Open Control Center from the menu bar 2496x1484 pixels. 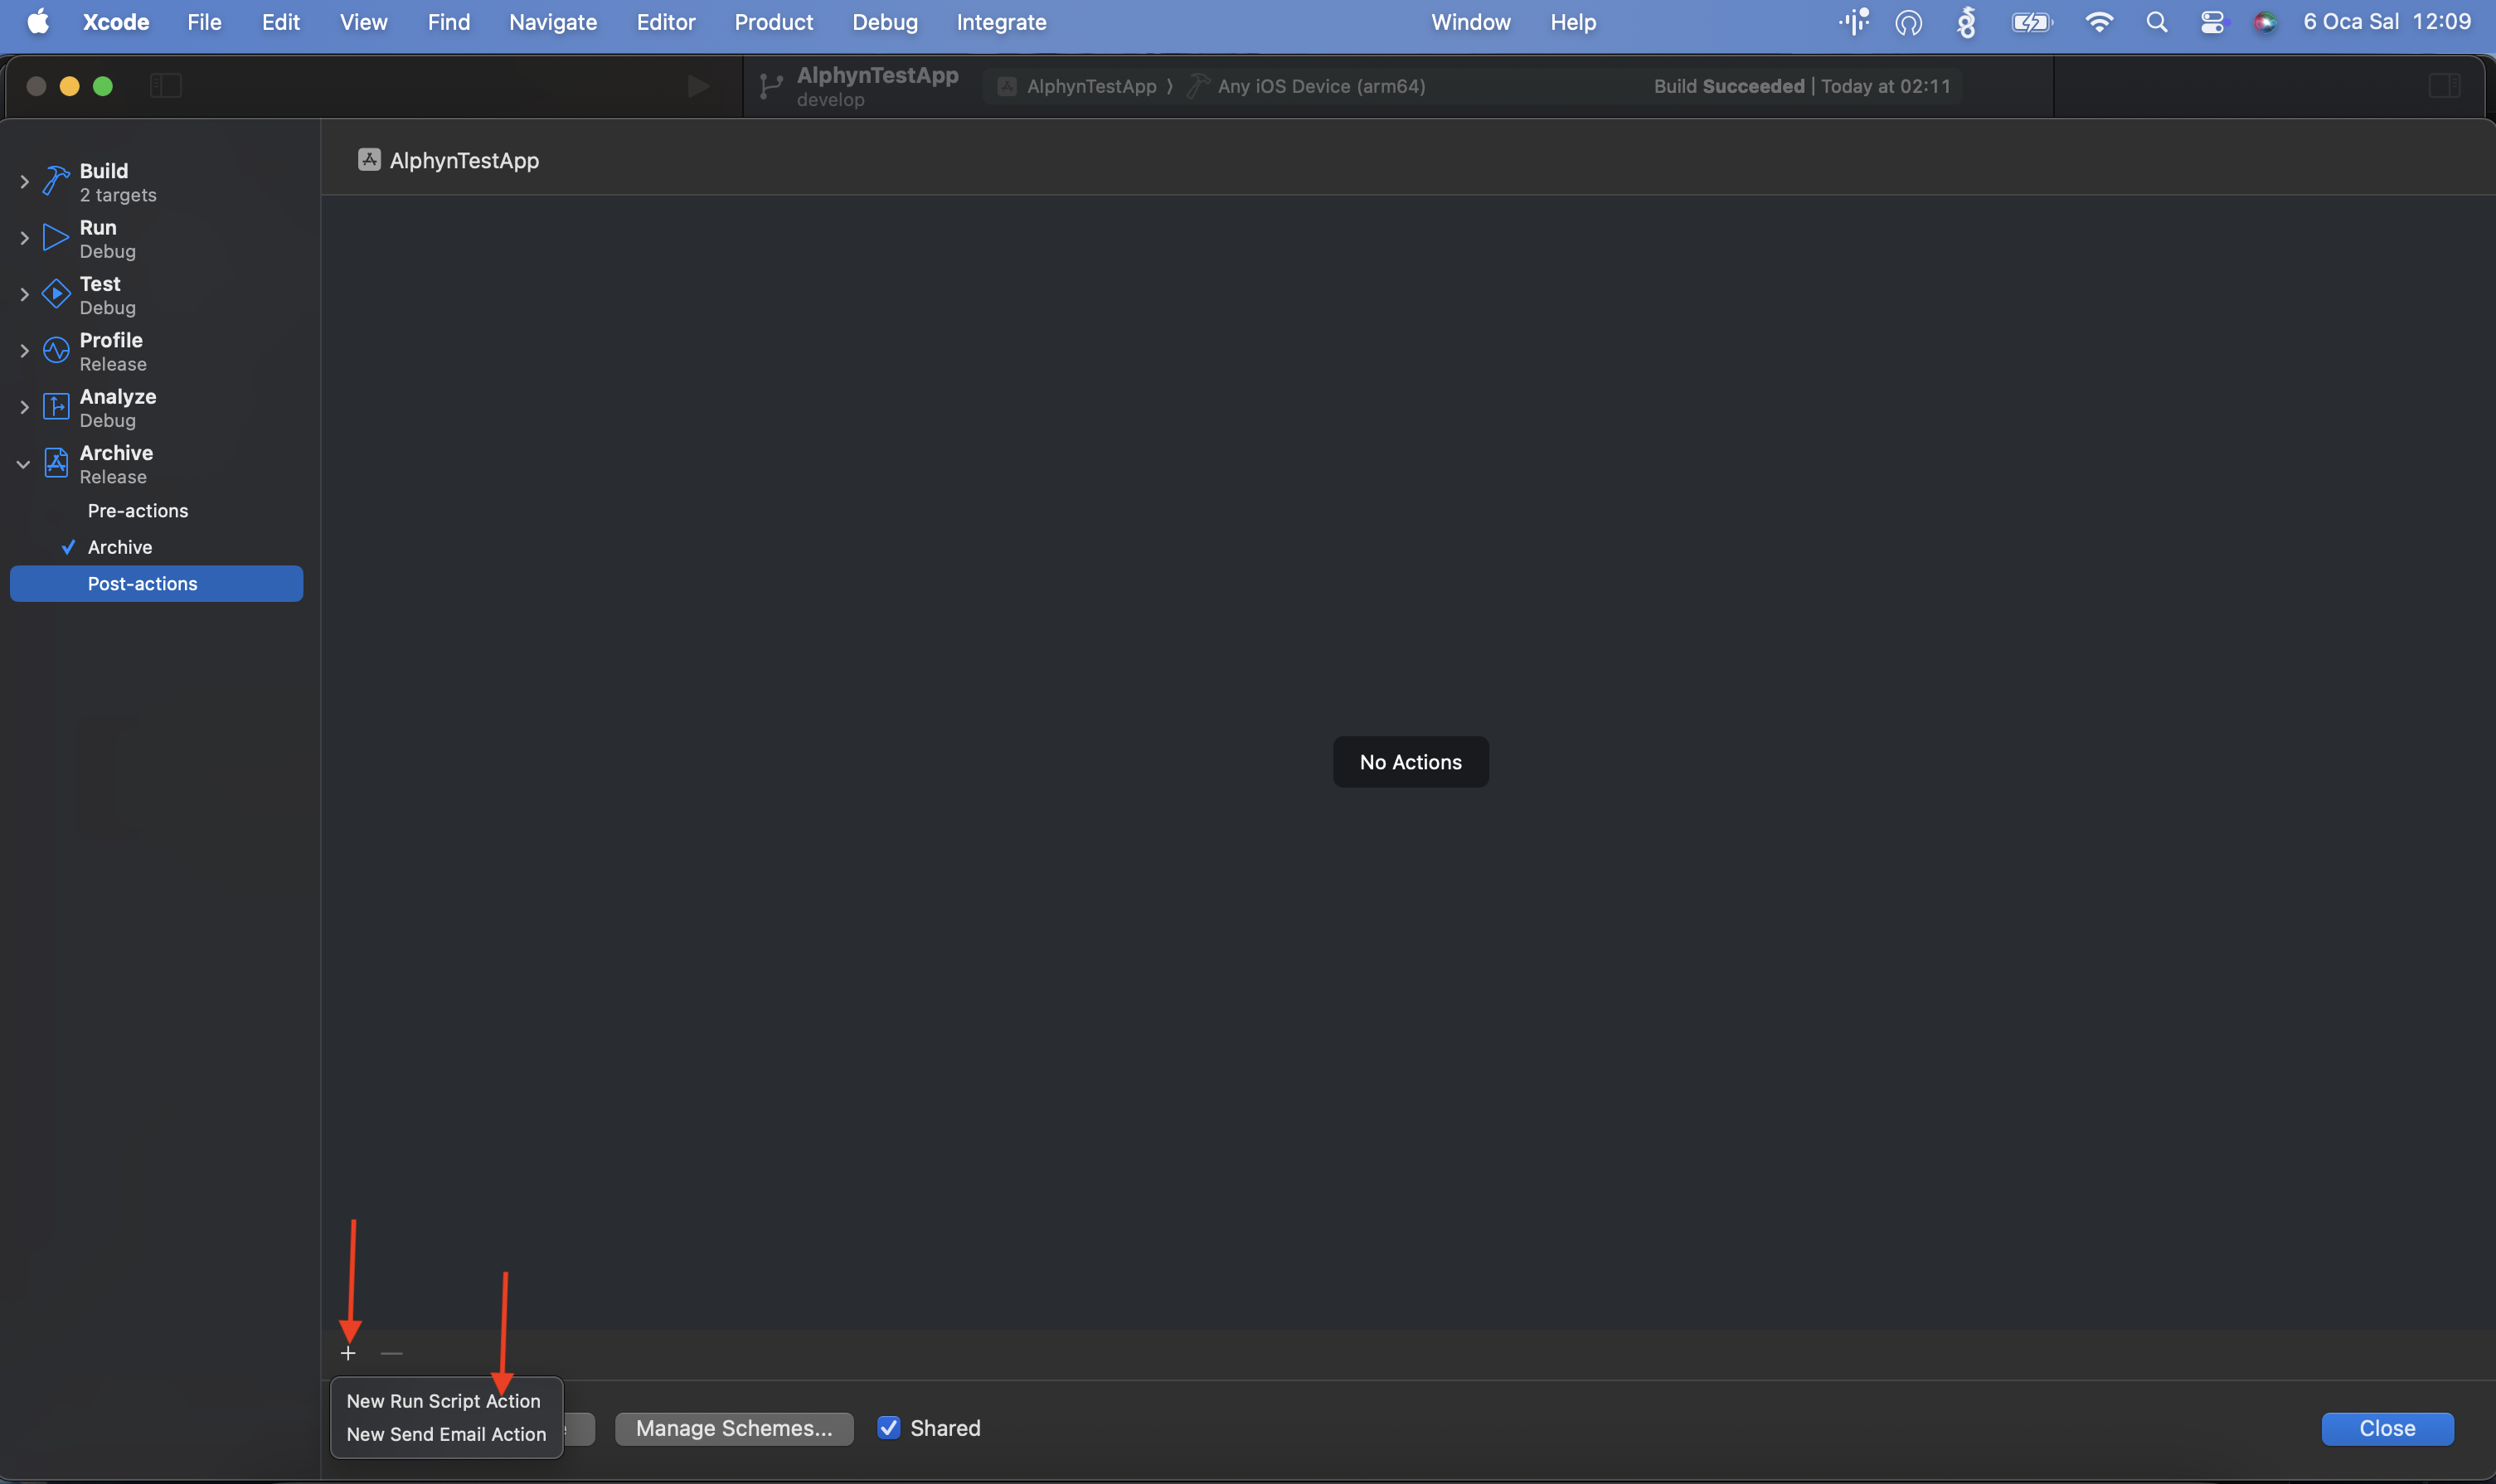tap(2212, 22)
